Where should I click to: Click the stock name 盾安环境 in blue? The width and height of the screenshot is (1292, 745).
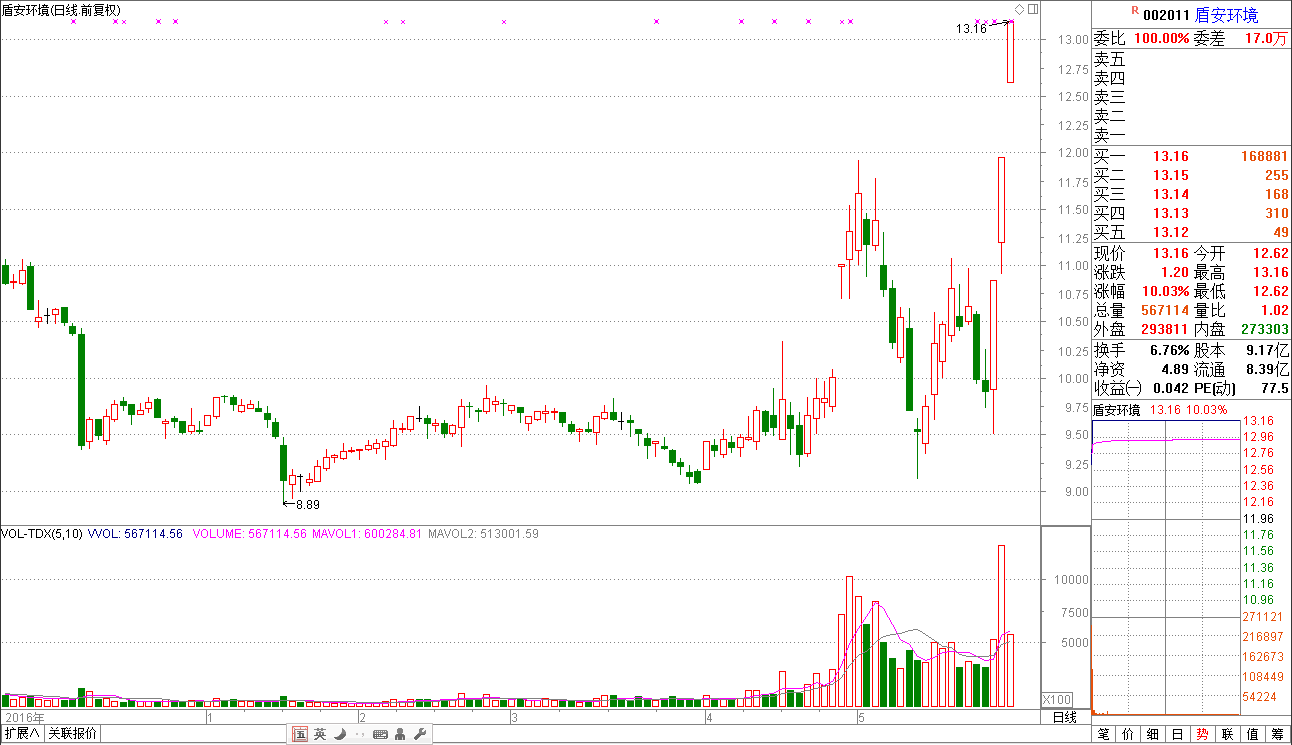pyautogui.click(x=1227, y=15)
